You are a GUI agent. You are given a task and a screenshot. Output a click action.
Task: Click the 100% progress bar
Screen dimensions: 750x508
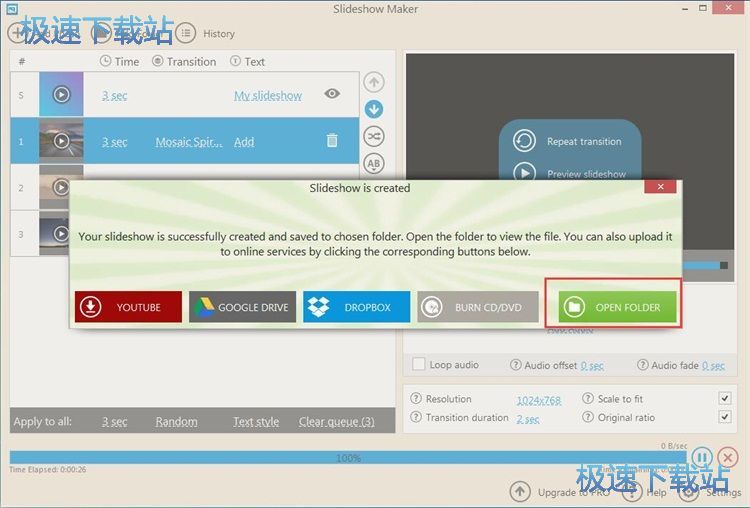pyautogui.click(x=348, y=457)
